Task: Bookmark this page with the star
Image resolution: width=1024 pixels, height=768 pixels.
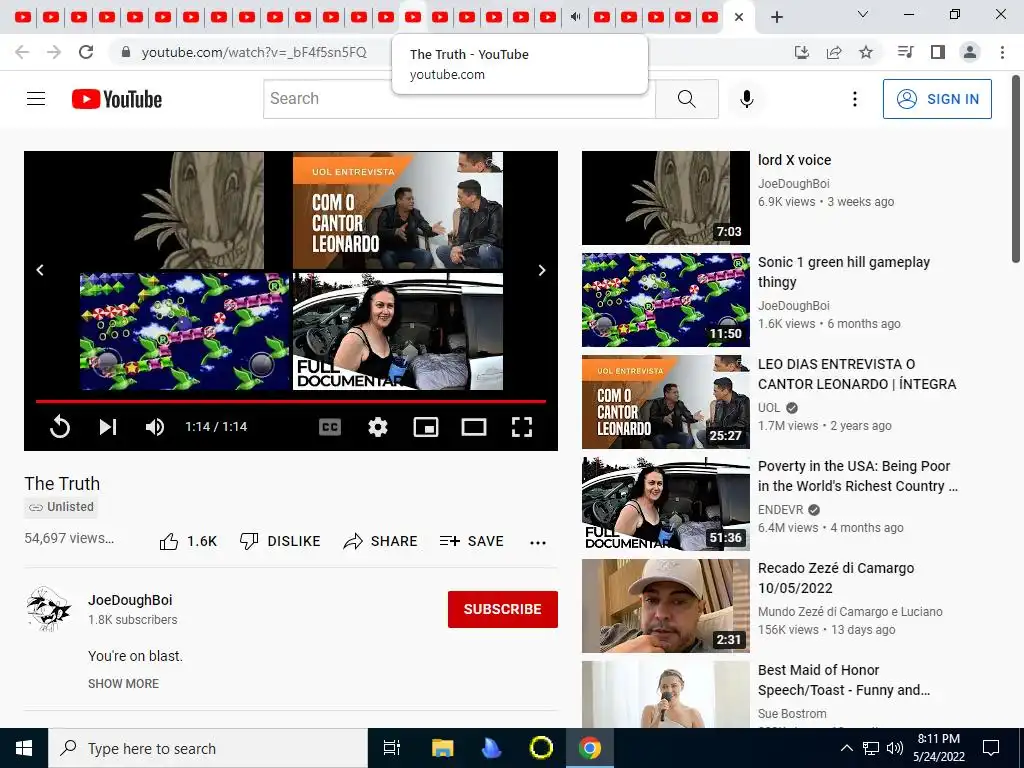Action: [865, 52]
